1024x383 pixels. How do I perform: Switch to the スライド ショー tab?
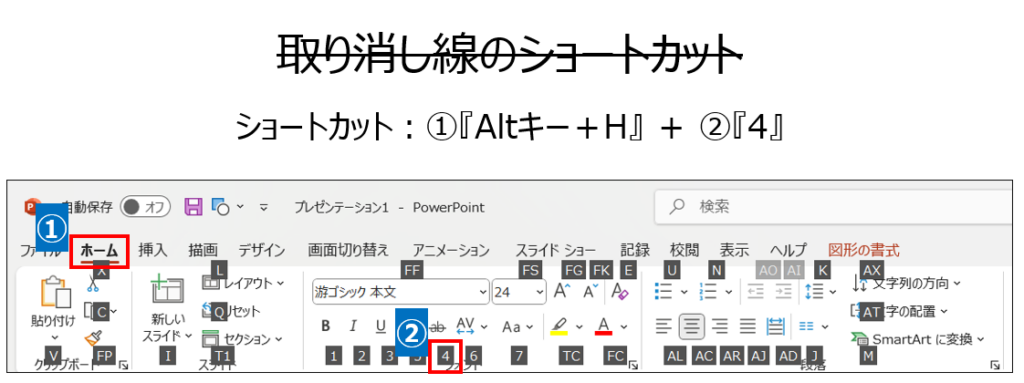(x=556, y=250)
